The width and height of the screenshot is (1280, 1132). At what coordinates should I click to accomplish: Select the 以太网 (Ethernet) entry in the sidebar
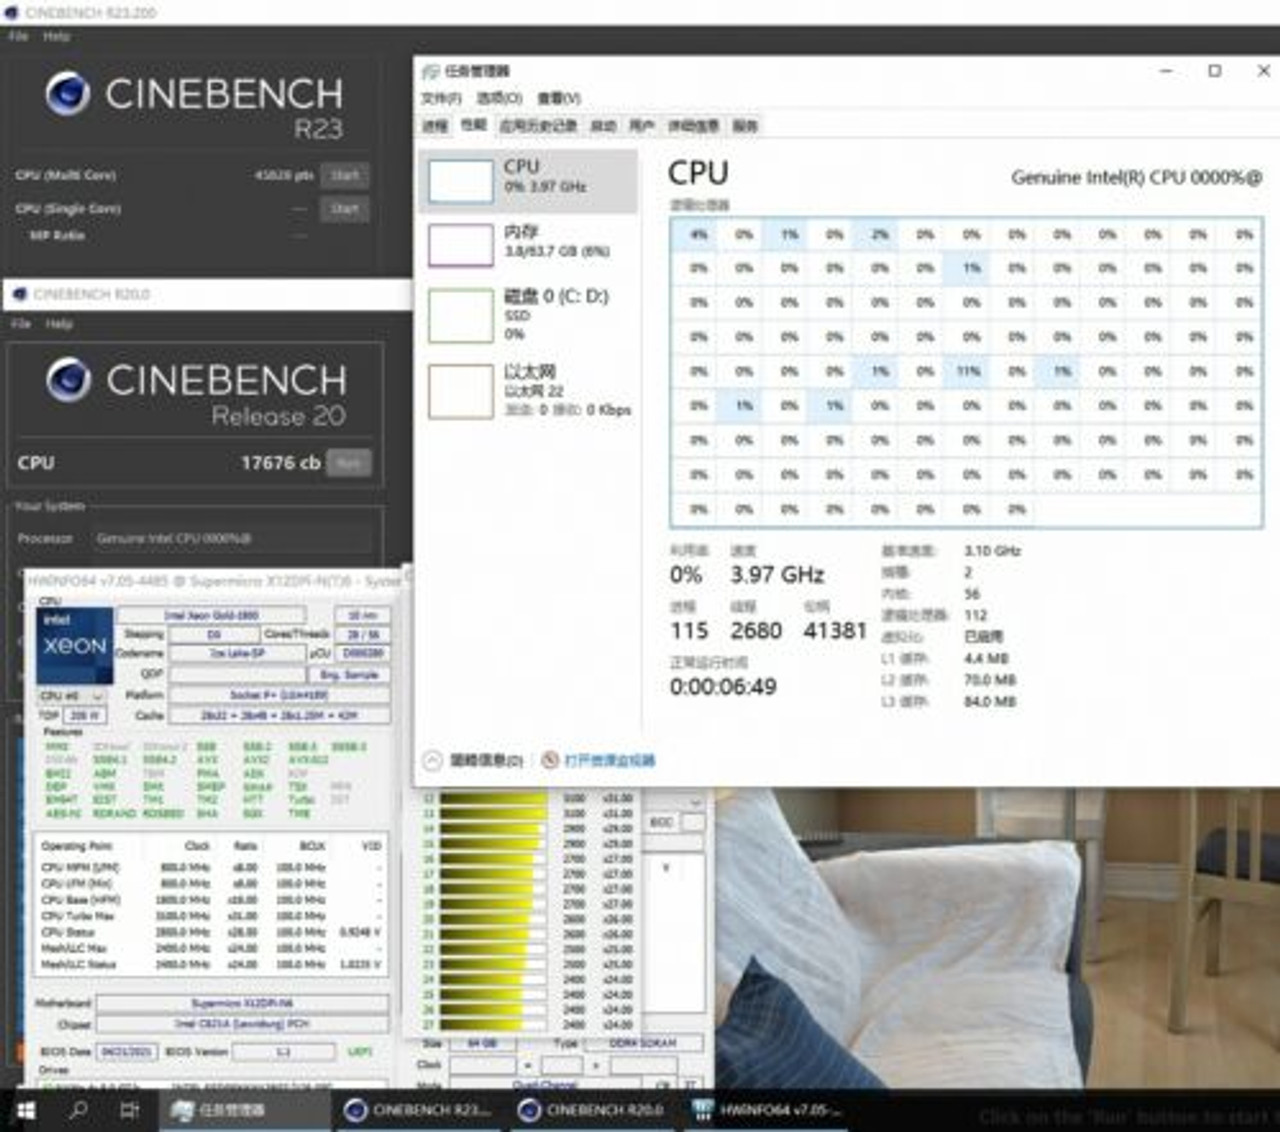tap(528, 391)
